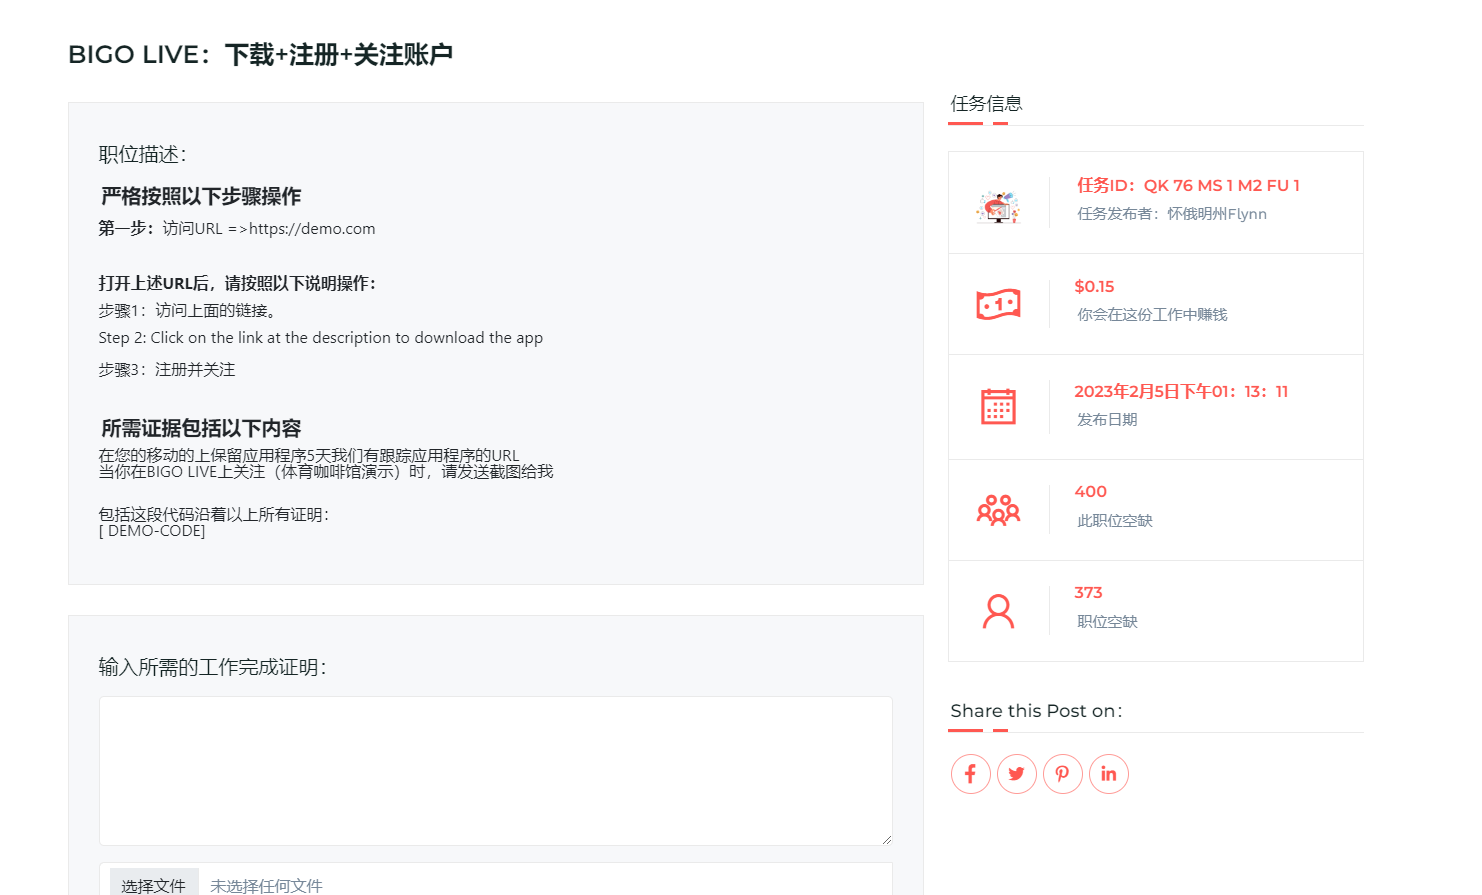Viewport: 1482px width, 895px height.
Task: Click the [ DEMO-CODE] text
Action: pos(152,531)
